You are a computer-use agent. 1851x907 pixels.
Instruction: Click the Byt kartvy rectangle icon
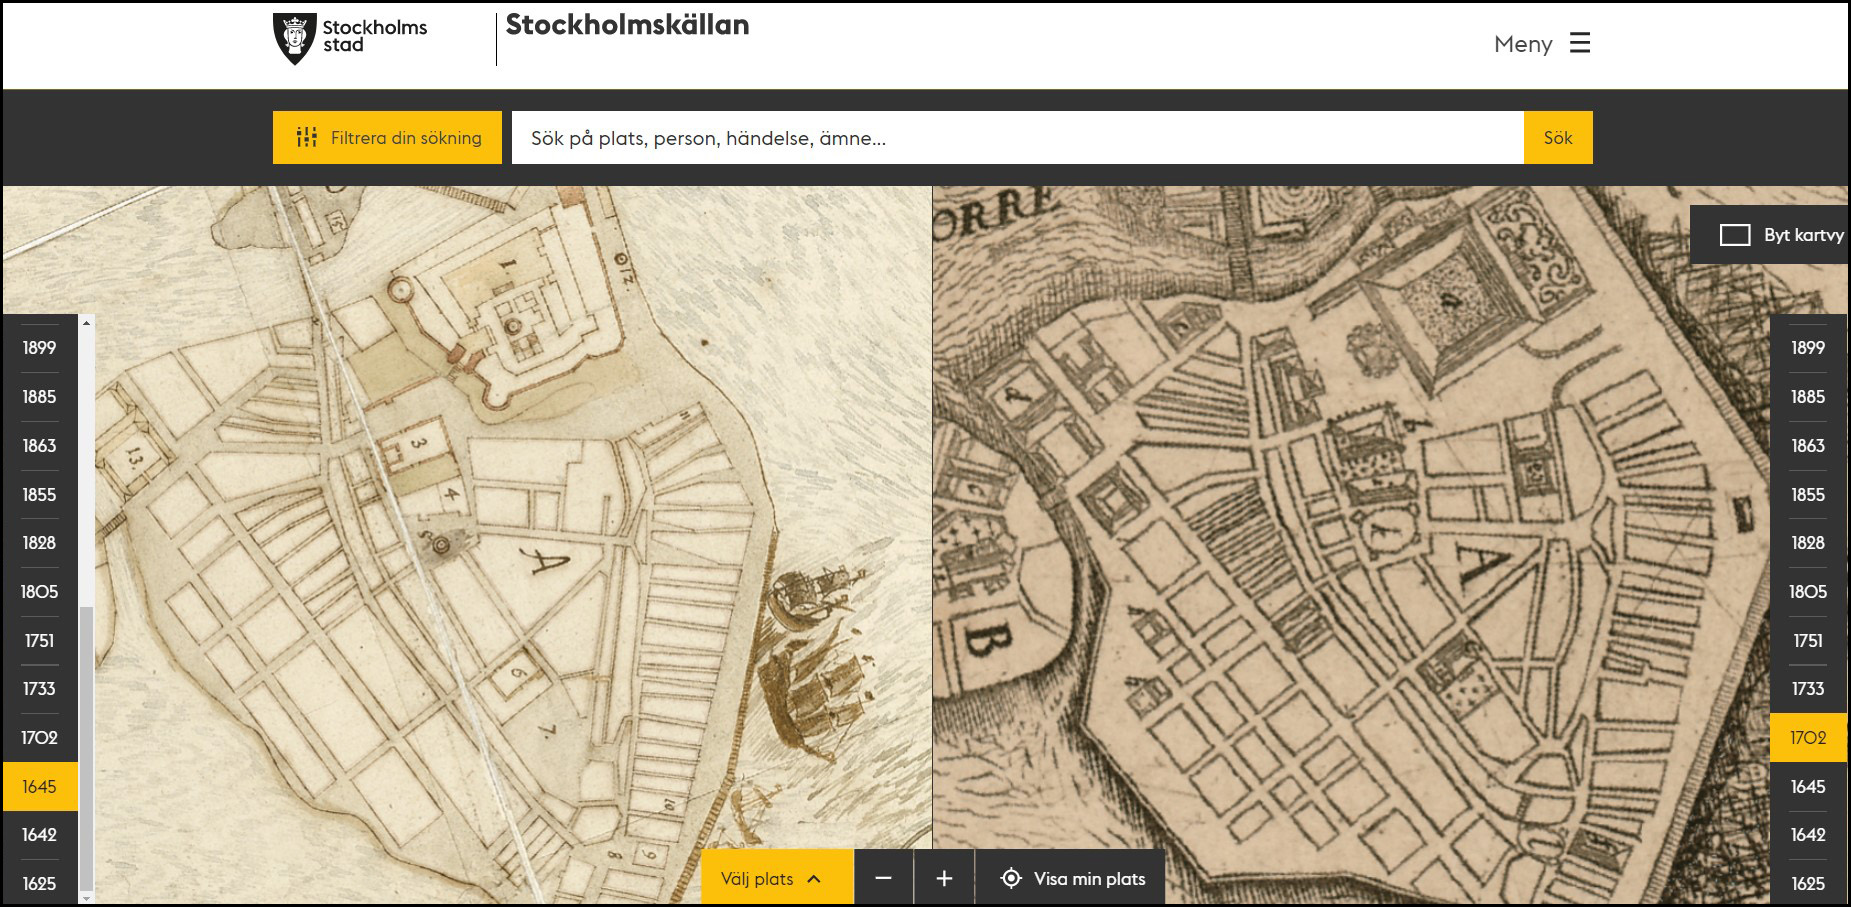pos(1735,235)
